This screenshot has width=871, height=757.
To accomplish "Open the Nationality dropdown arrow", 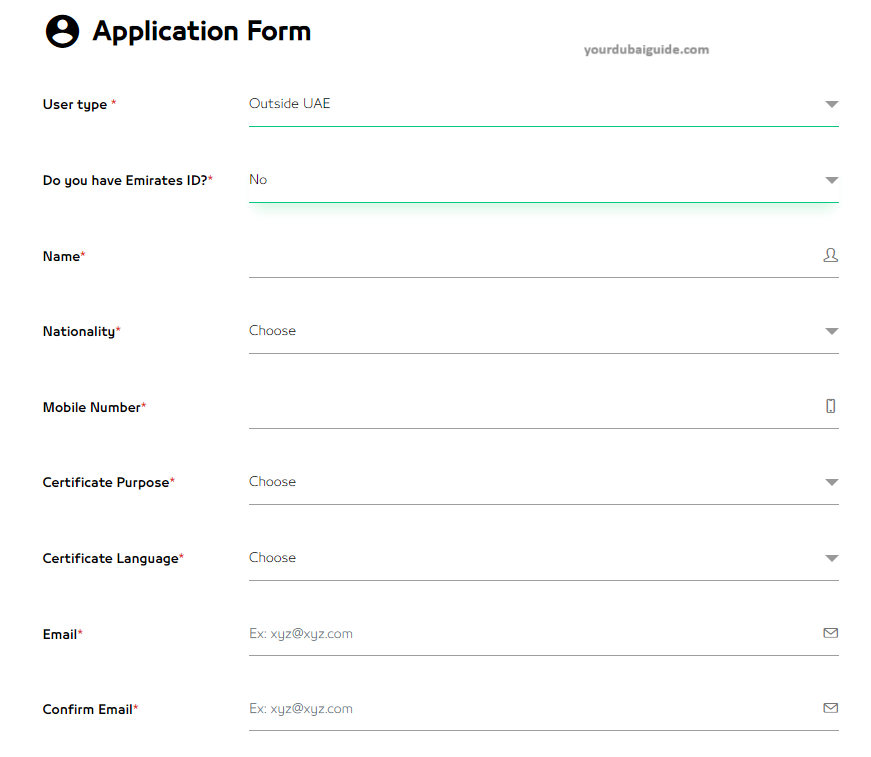I will 831,331.
